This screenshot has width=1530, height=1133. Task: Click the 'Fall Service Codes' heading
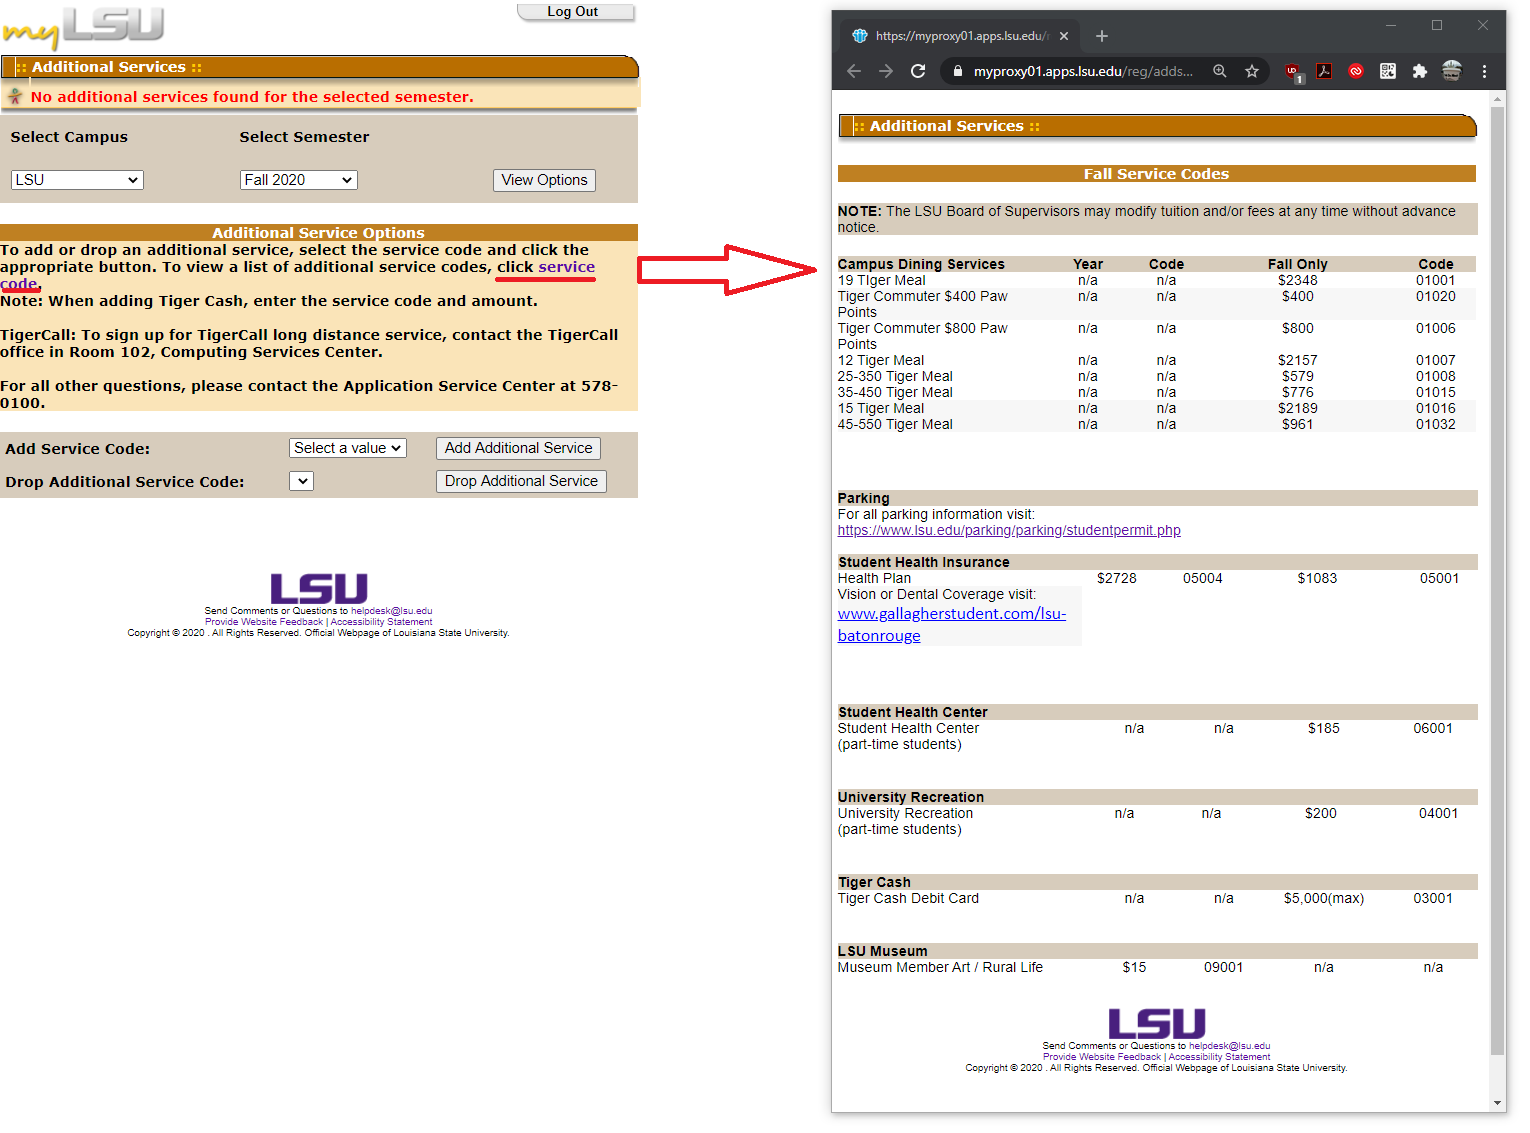coord(1156,174)
